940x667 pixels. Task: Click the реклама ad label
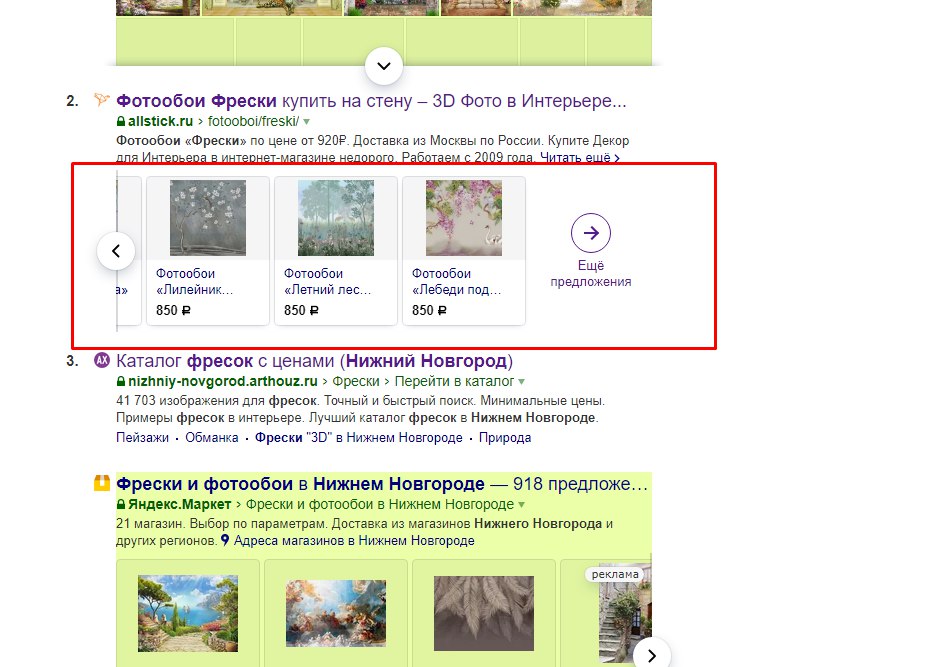615,574
